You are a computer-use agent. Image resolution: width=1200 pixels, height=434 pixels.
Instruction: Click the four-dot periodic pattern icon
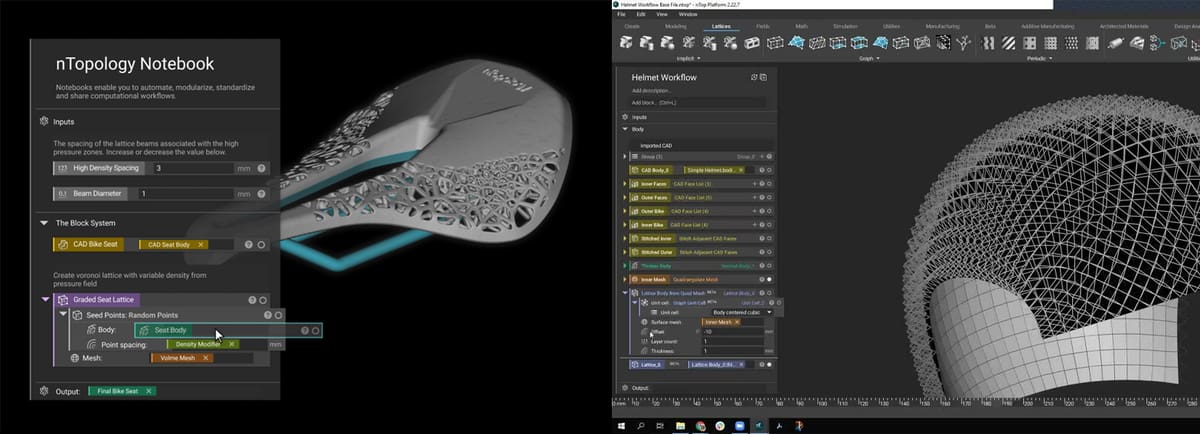click(x=1030, y=43)
